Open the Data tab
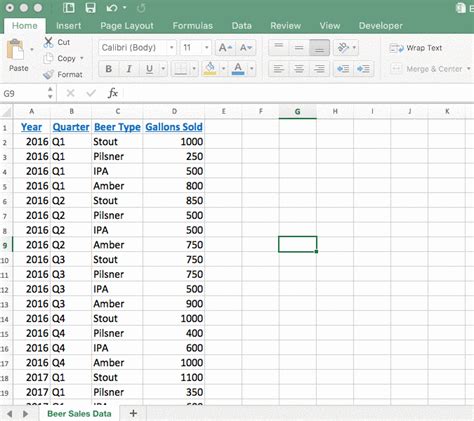Image resolution: width=474 pixels, height=421 pixels. click(242, 26)
